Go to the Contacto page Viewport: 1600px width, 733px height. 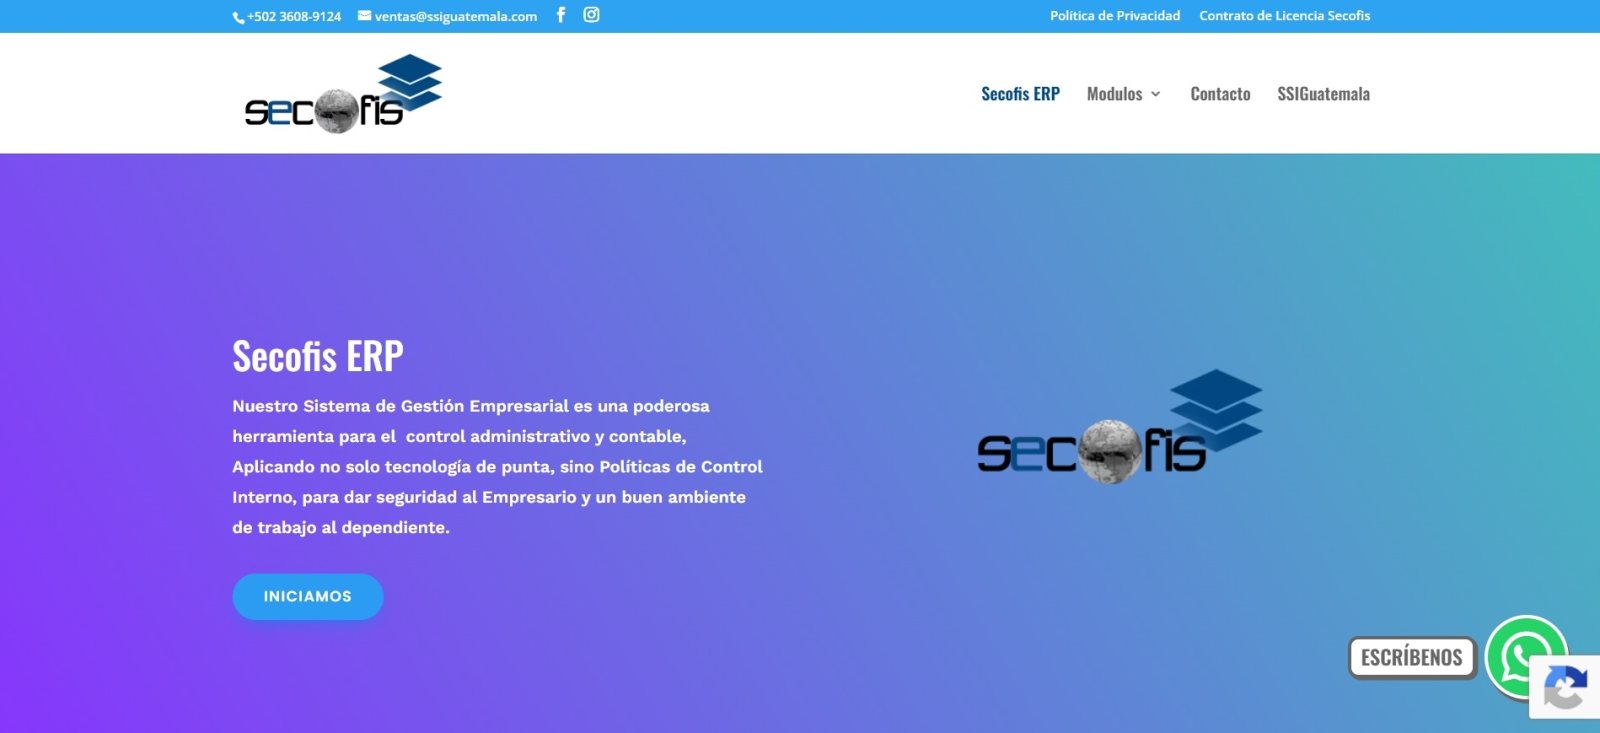click(x=1220, y=94)
